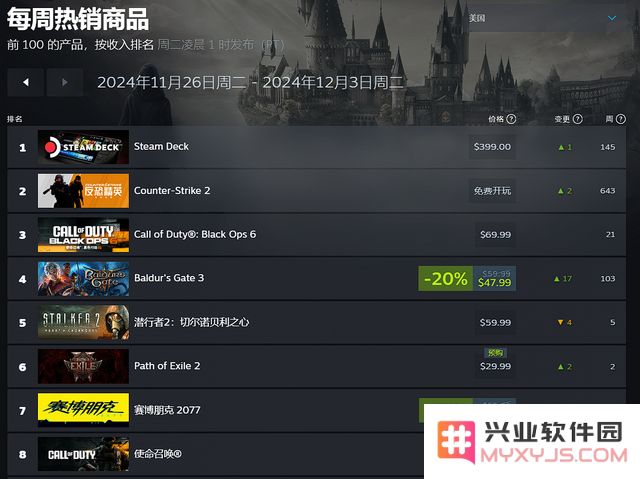Screen dimensions: 640x479
Task: Click the next week arrow button
Action: [x=65, y=82]
